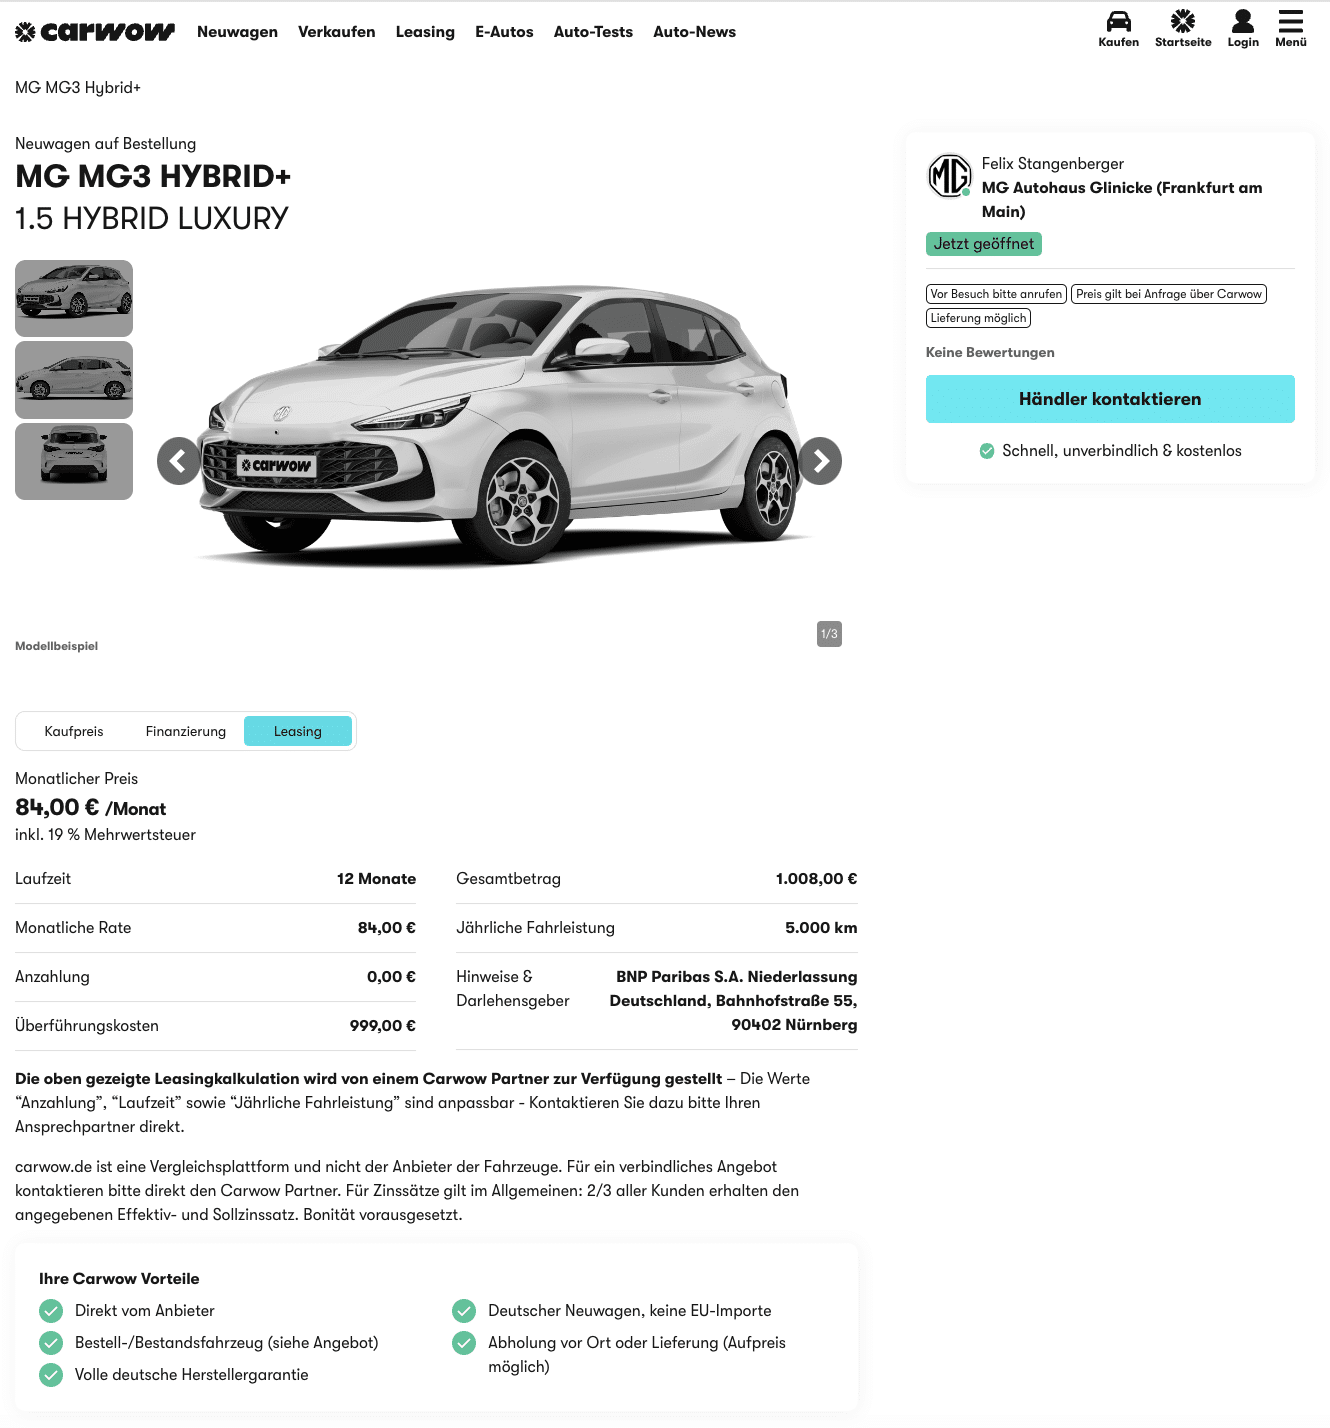Click the MG dealer logo
The width and height of the screenshot is (1330, 1428).
coord(949,176)
